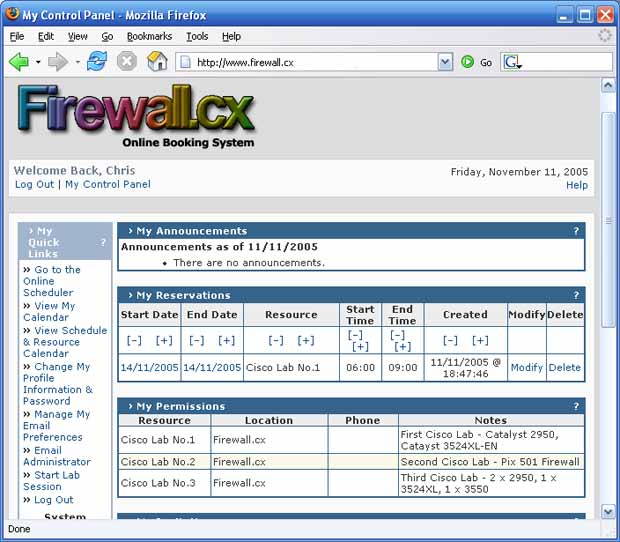Viewport: 620px width, 542px height.
Task: Sort Resource column ascending with [+]
Action: pos(306,340)
